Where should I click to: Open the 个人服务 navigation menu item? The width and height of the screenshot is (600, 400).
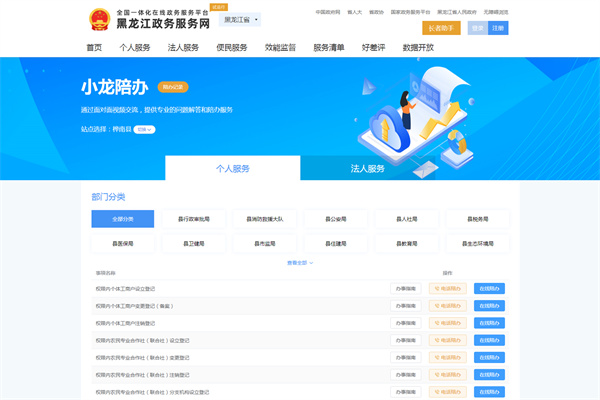pos(135,47)
